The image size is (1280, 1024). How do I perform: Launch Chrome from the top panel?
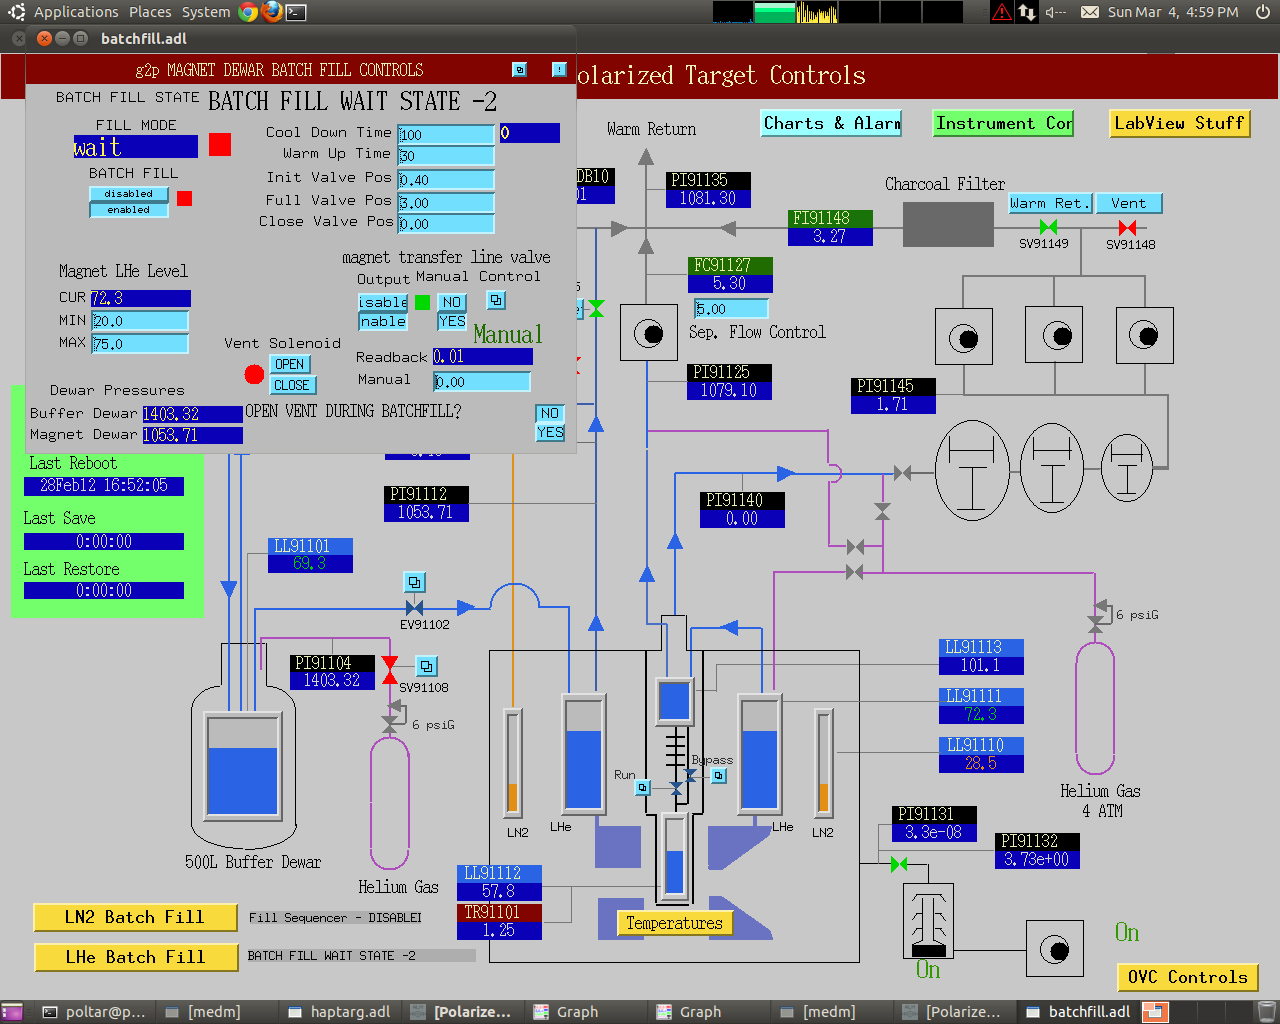coord(248,12)
